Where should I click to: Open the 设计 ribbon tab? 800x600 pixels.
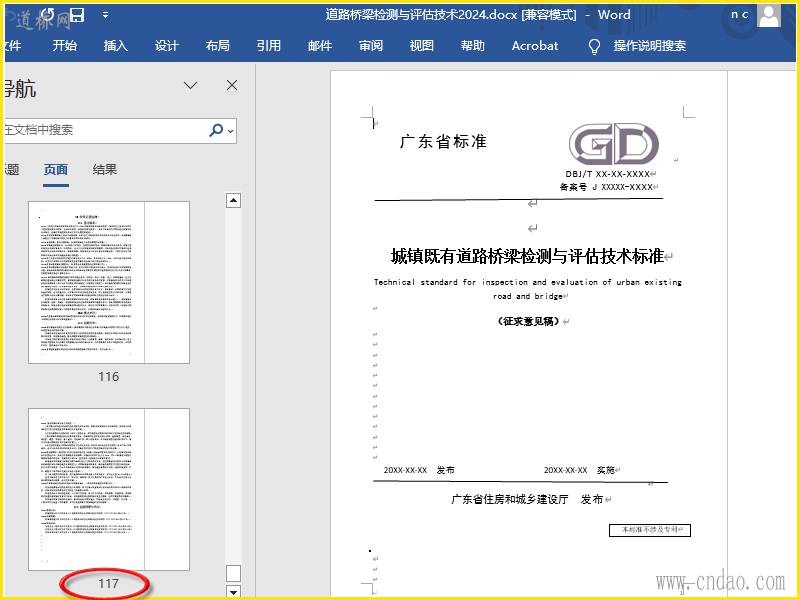coord(166,46)
